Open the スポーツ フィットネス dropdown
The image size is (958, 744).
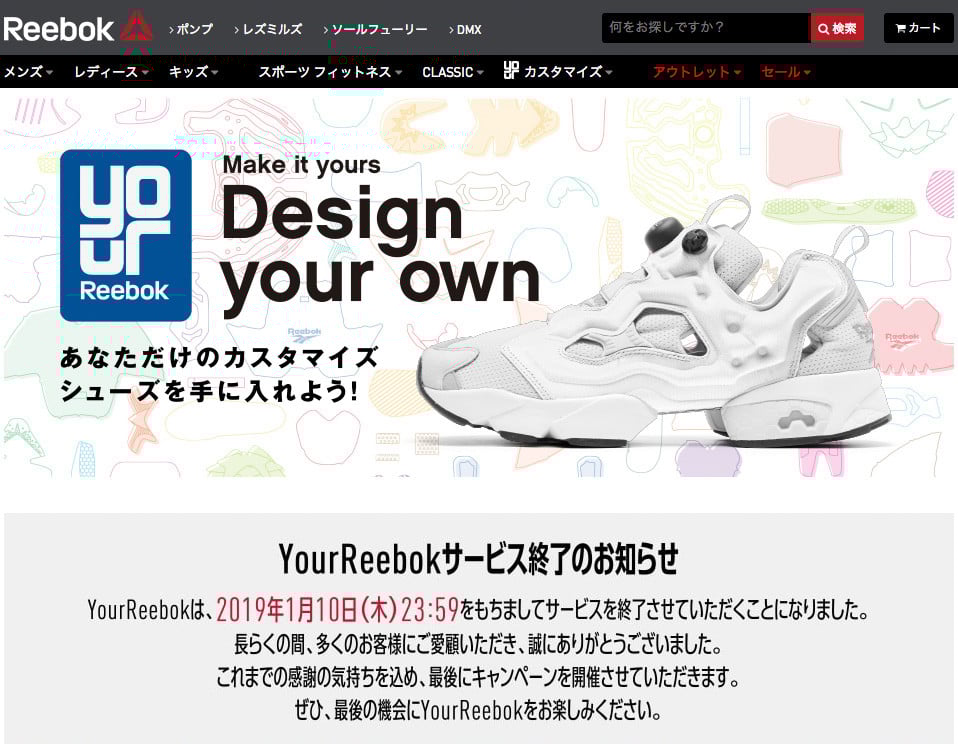tap(330, 71)
